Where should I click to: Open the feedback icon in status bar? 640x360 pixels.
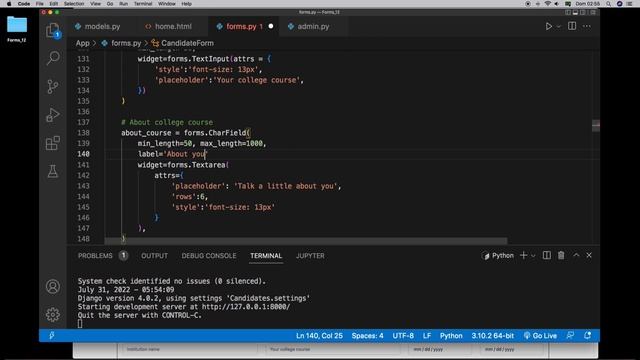pos(570,336)
